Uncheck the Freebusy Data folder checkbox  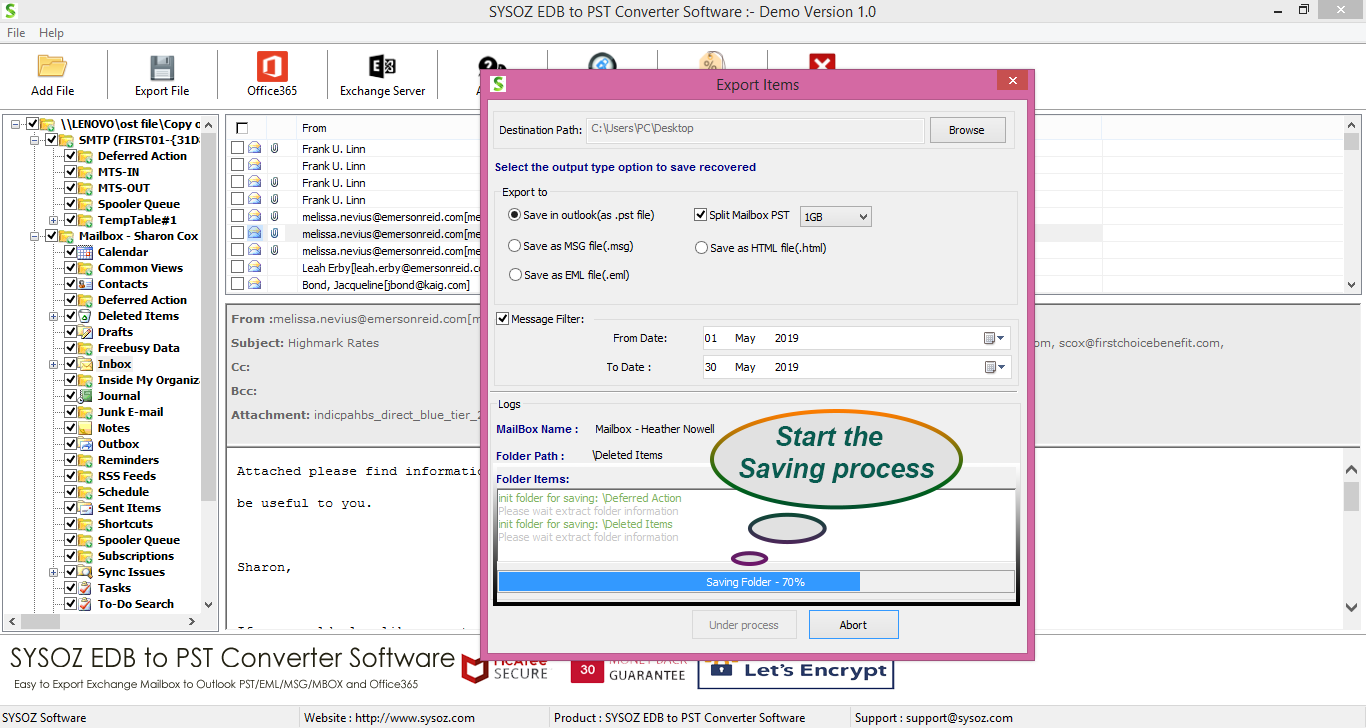(x=71, y=348)
